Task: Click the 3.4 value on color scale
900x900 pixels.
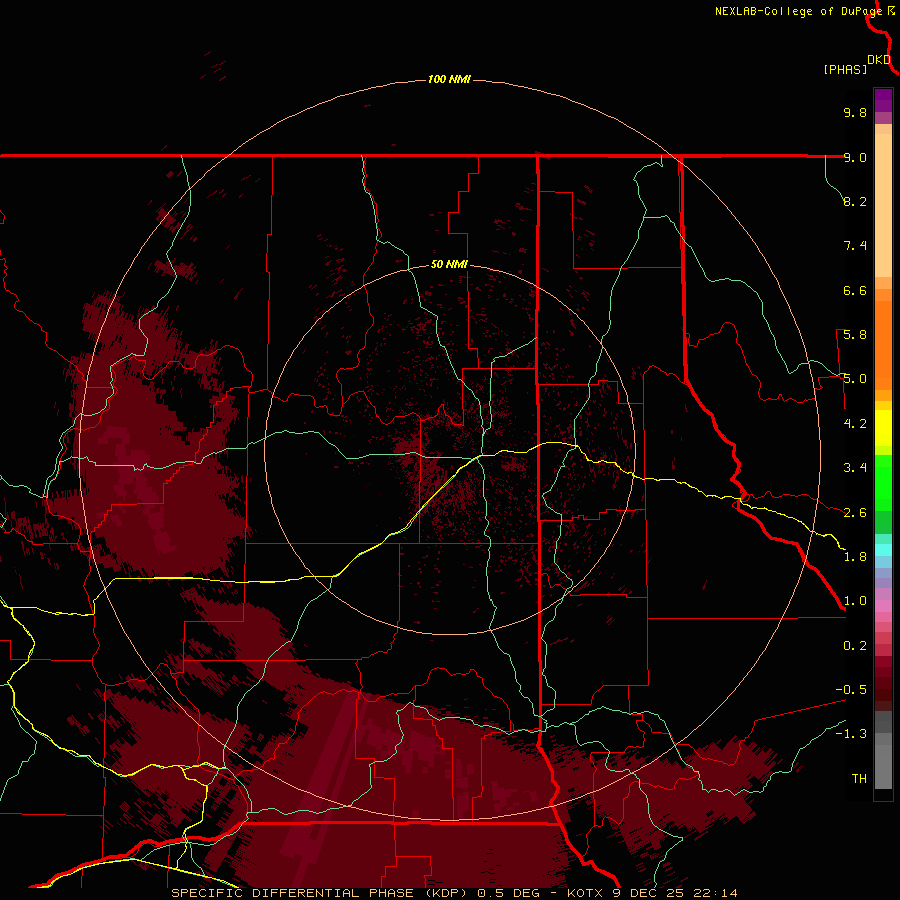Action: (x=855, y=468)
